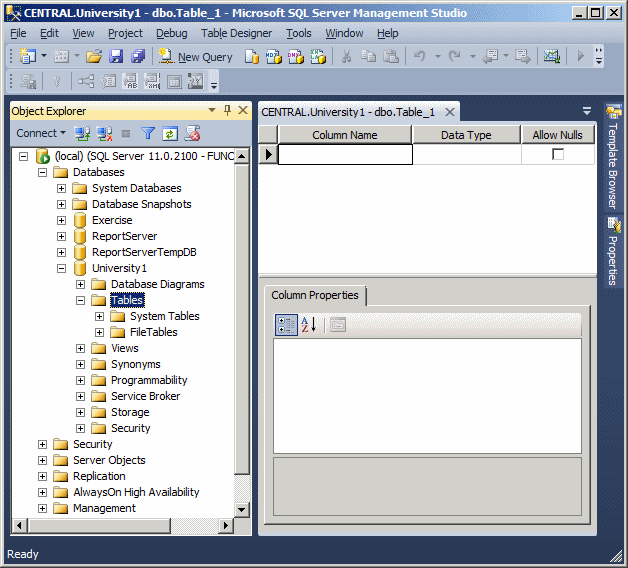The height and width of the screenshot is (568, 628).
Task: Toggle the Allow Nulls checkbox
Action: coord(558,154)
